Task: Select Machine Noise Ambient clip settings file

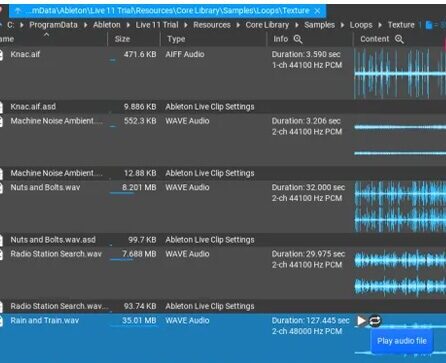Action: point(57,173)
